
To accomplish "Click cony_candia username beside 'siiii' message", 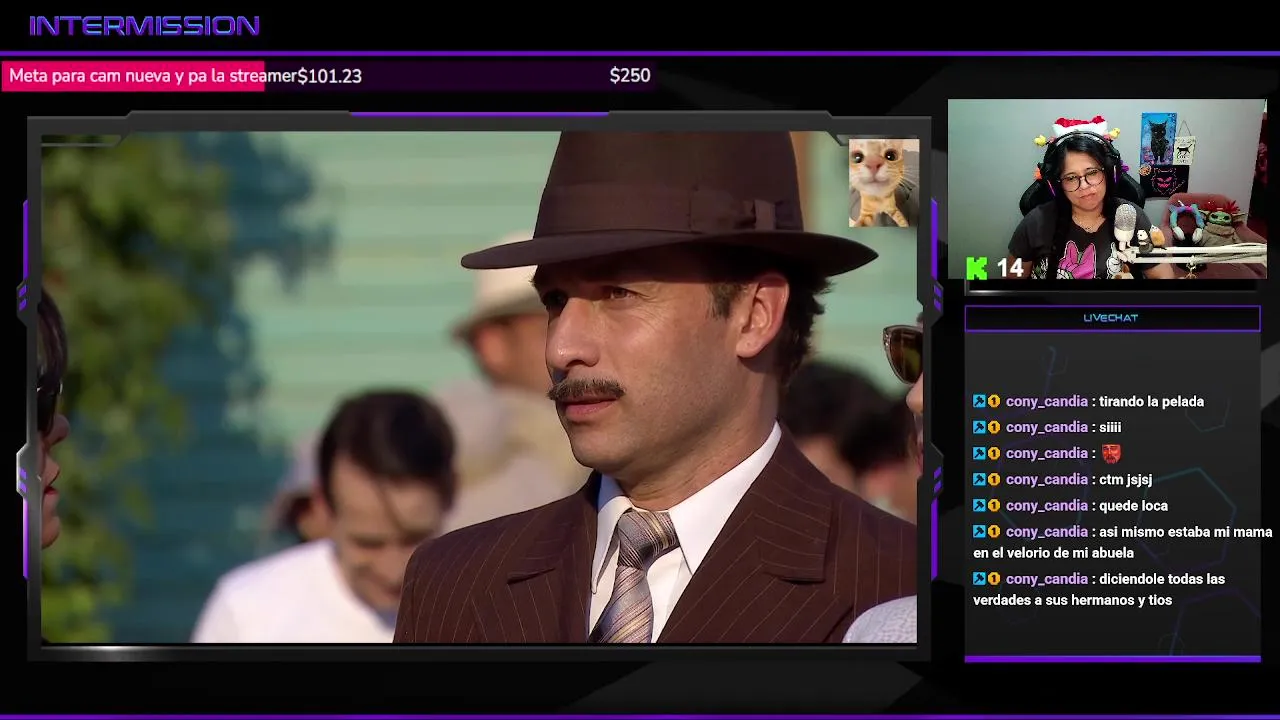I will [x=1046, y=428].
